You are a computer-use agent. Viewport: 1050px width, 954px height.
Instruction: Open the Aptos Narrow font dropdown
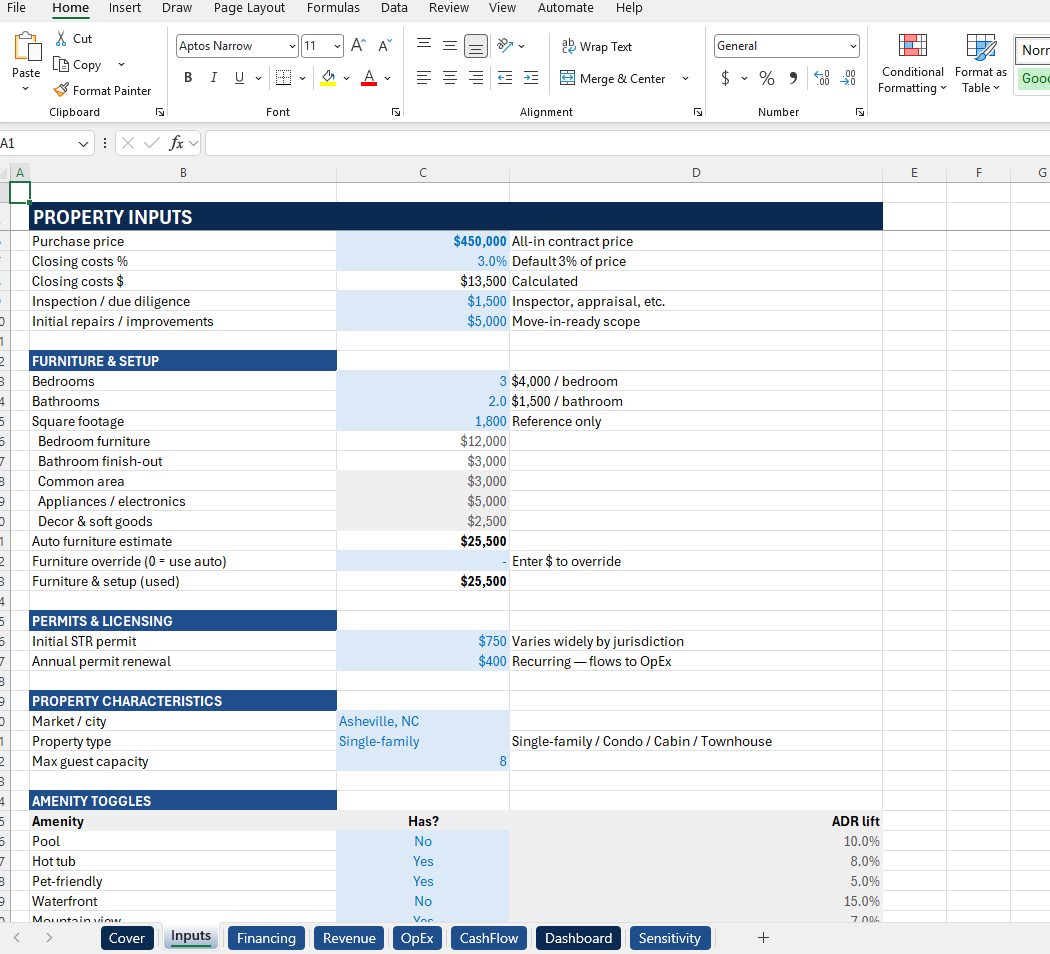[292, 46]
